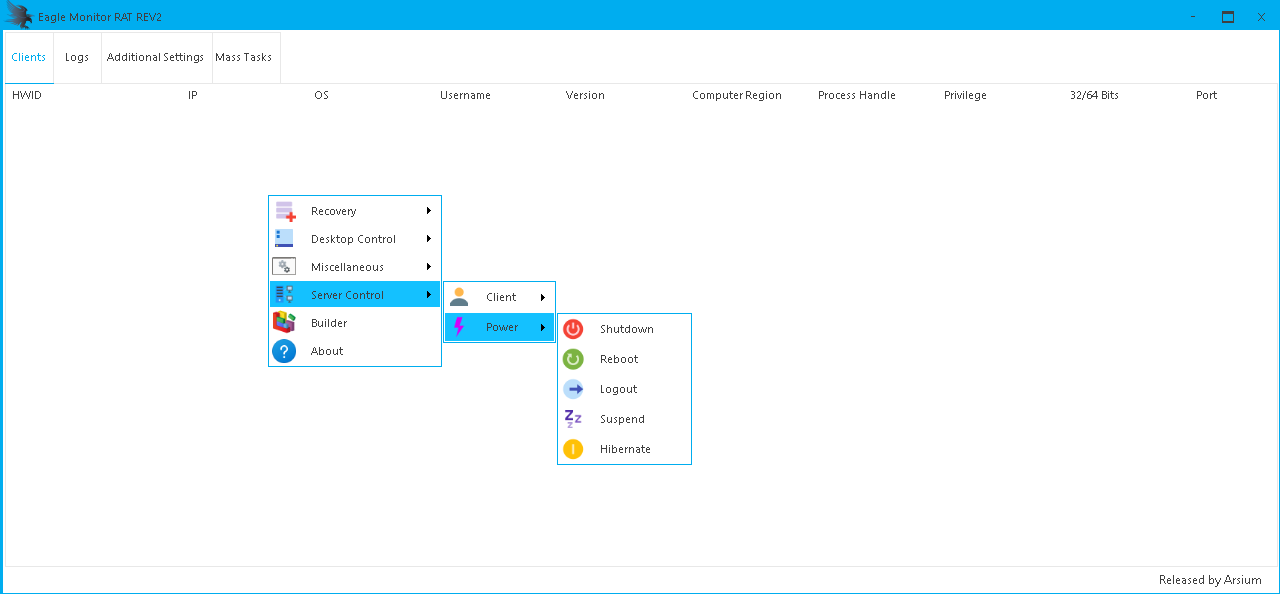1280x594 pixels.
Task: Click the Released by Arsium status text
Action: point(1209,580)
